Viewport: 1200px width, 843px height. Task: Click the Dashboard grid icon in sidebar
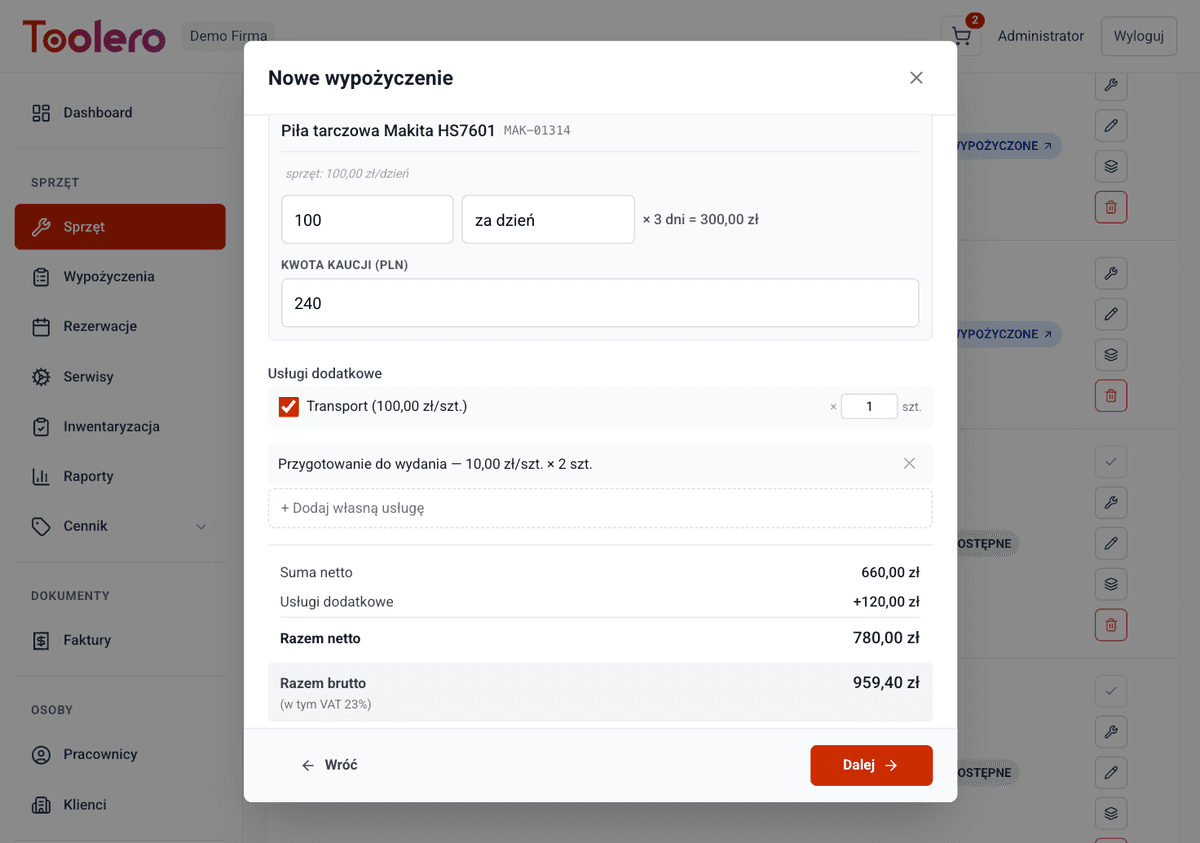point(41,113)
